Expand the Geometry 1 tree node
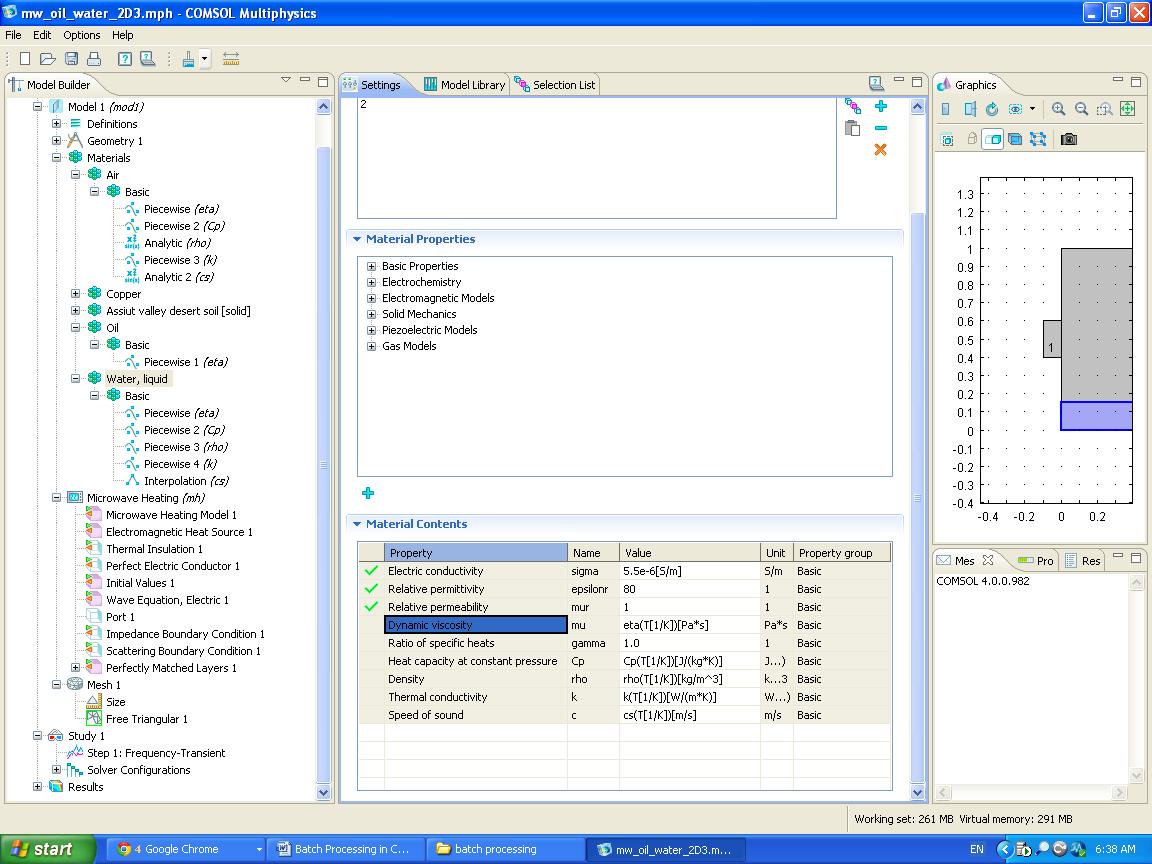 [x=56, y=141]
